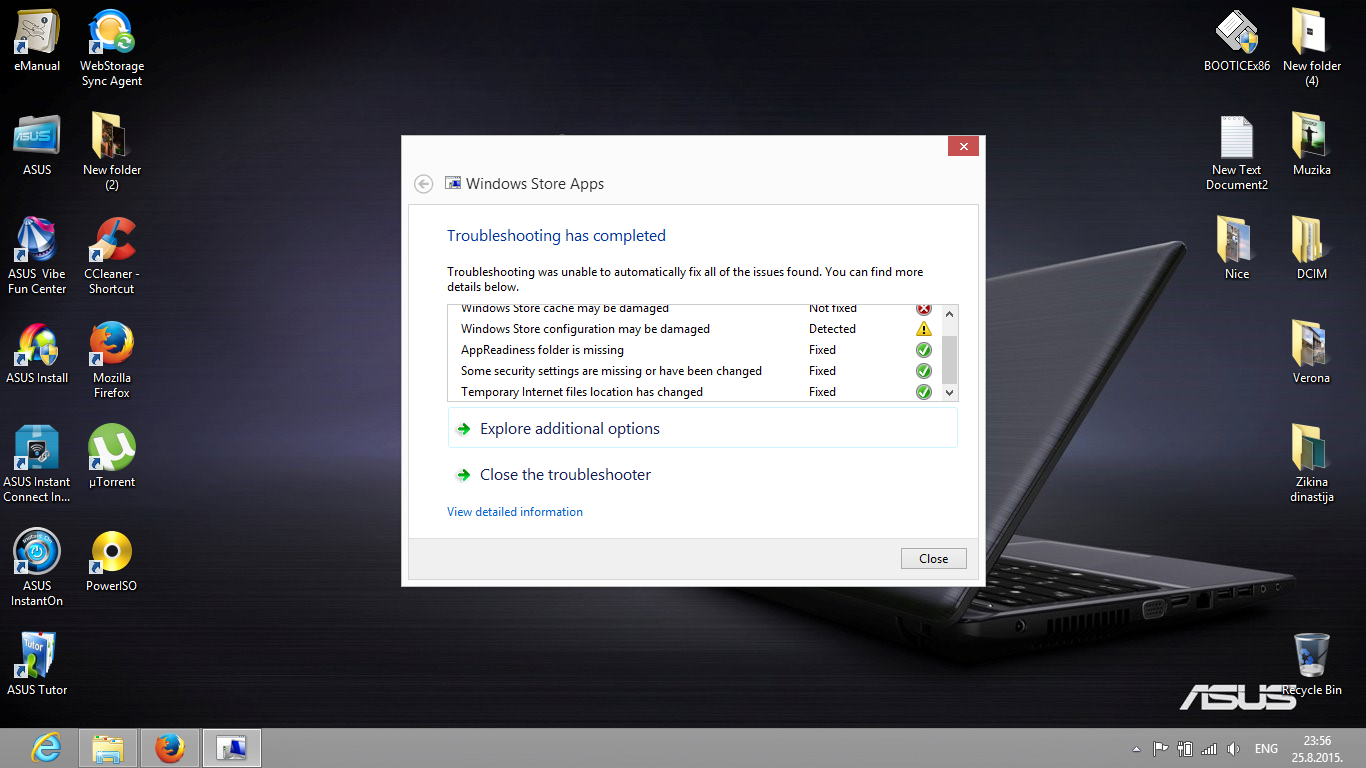This screenshot has width=1366, height=768.
Task: Click 'Troubleshooting has completed' heading
Action: [556, 236]
